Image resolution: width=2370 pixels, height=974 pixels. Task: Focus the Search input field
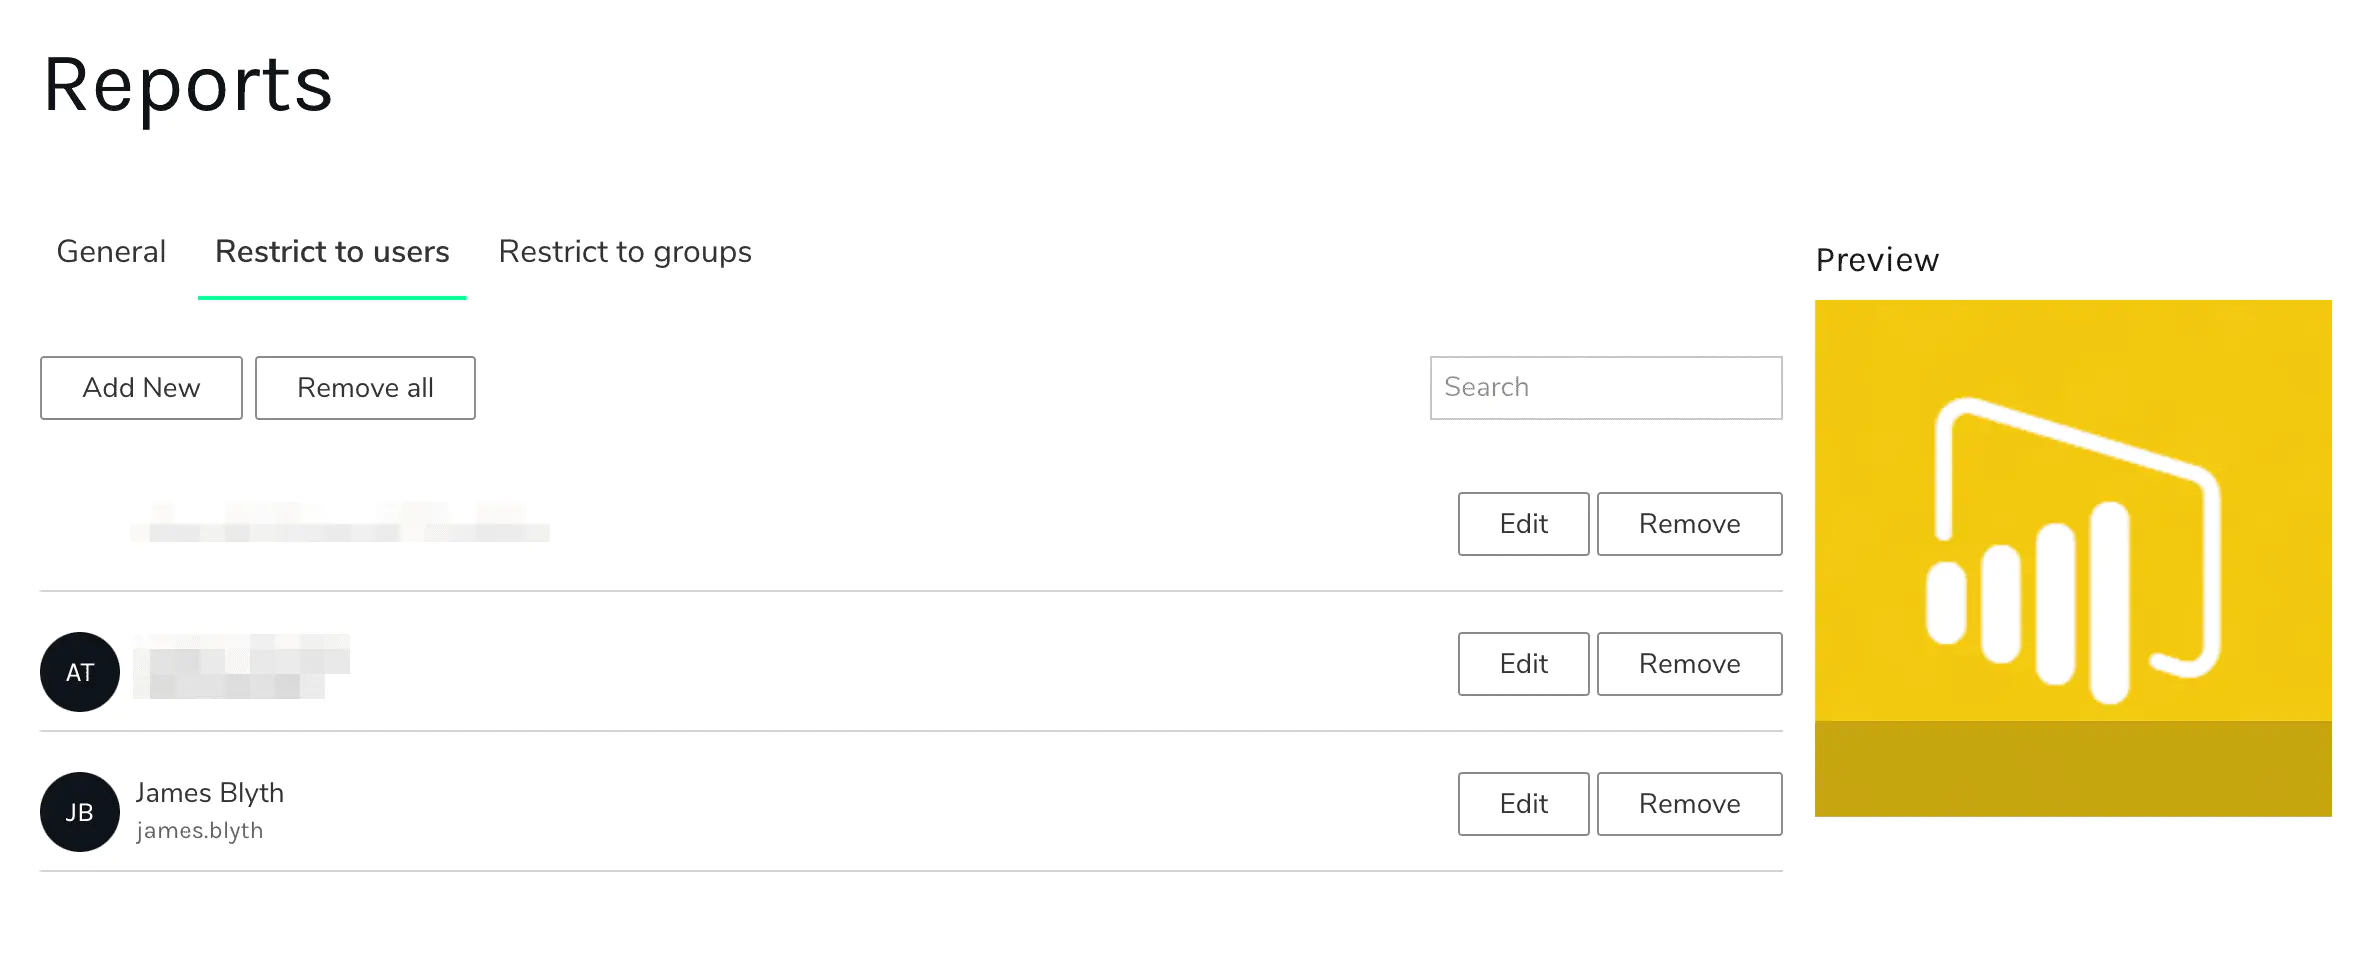click(x=1606, y=388)
